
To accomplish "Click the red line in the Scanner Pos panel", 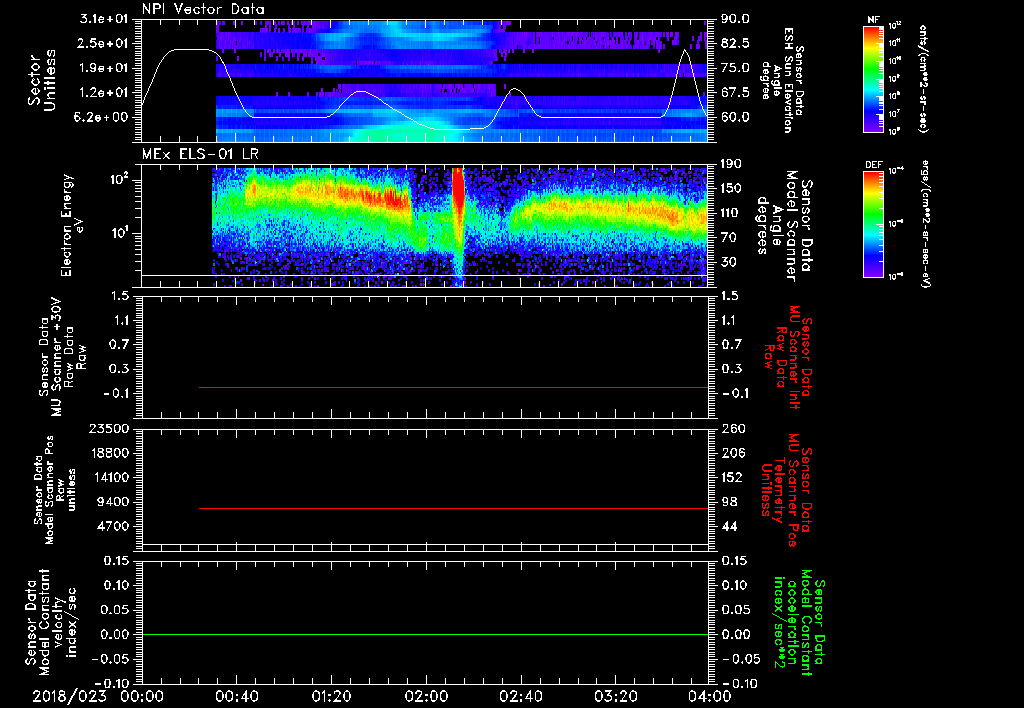I will pos(453,508).
